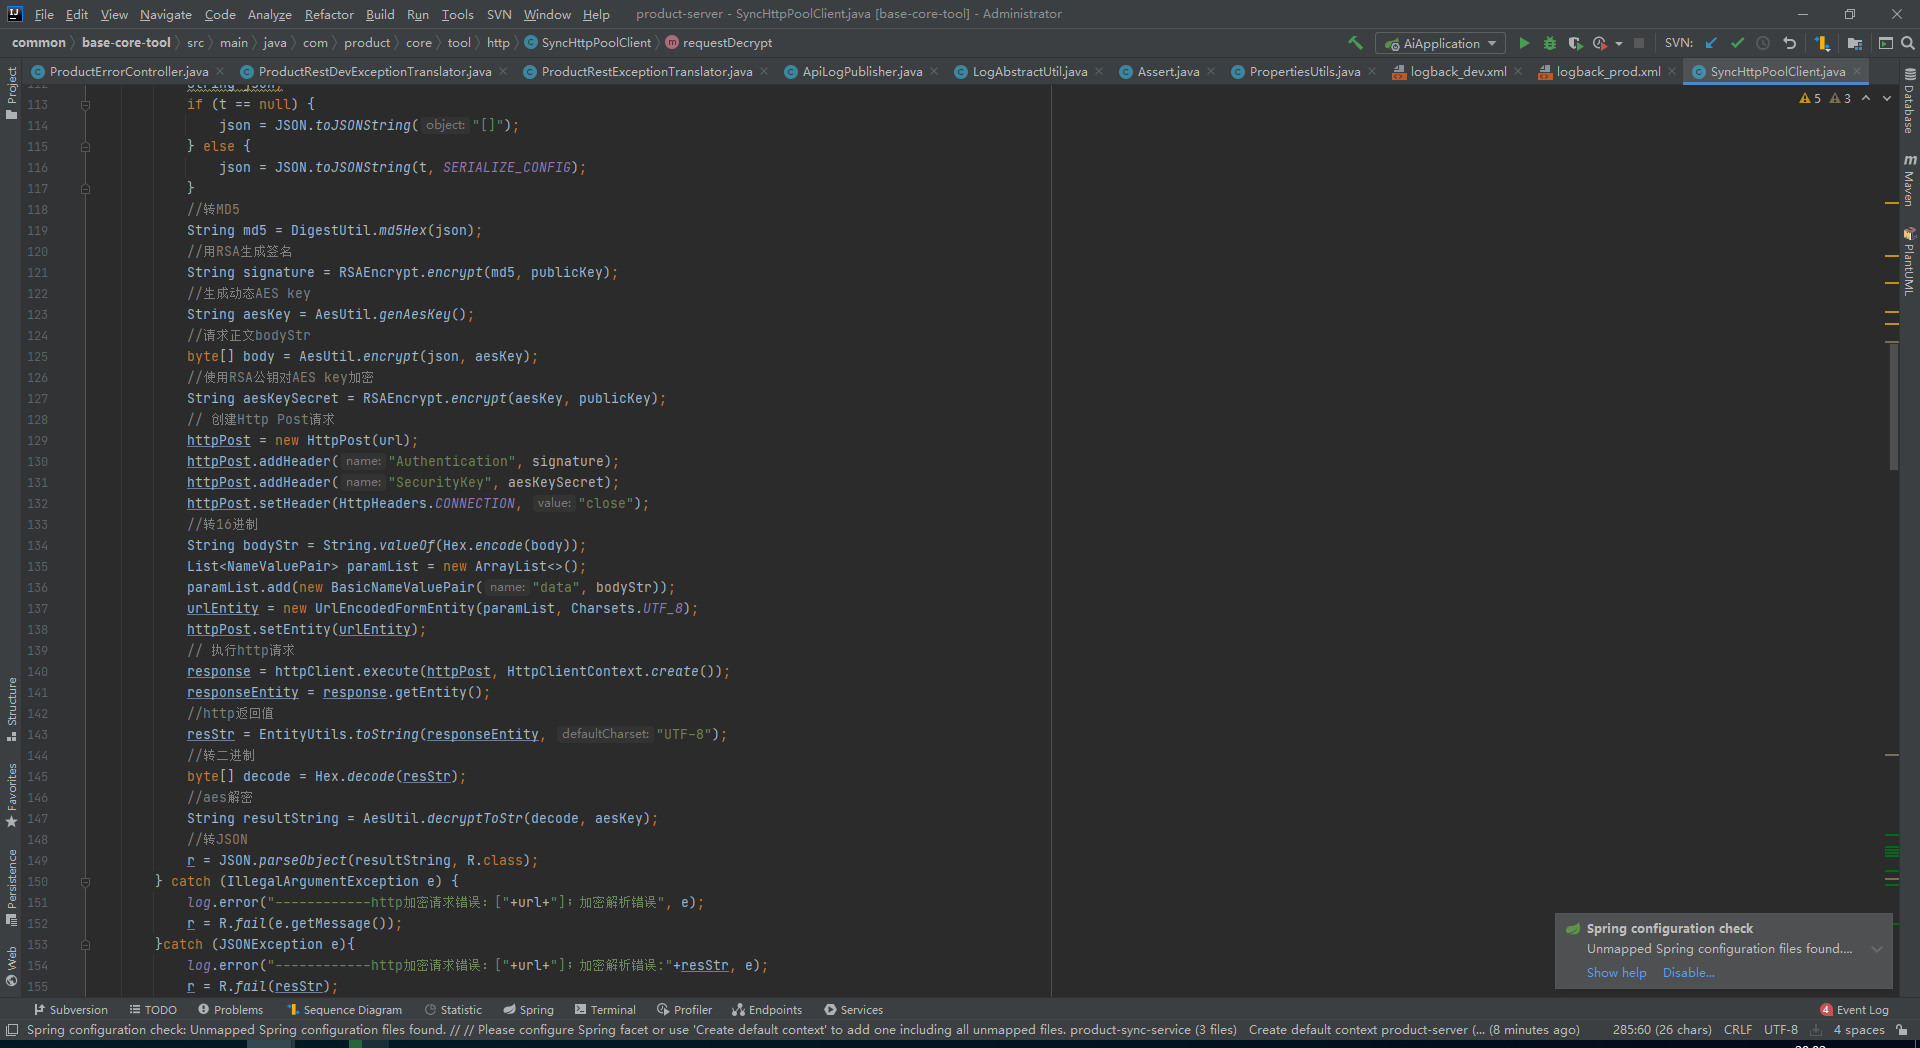Image resolution: width=1920 pixels, height=1048 pixels.
Task: Open Run Anything window icon
Action: pos(1885,43)
